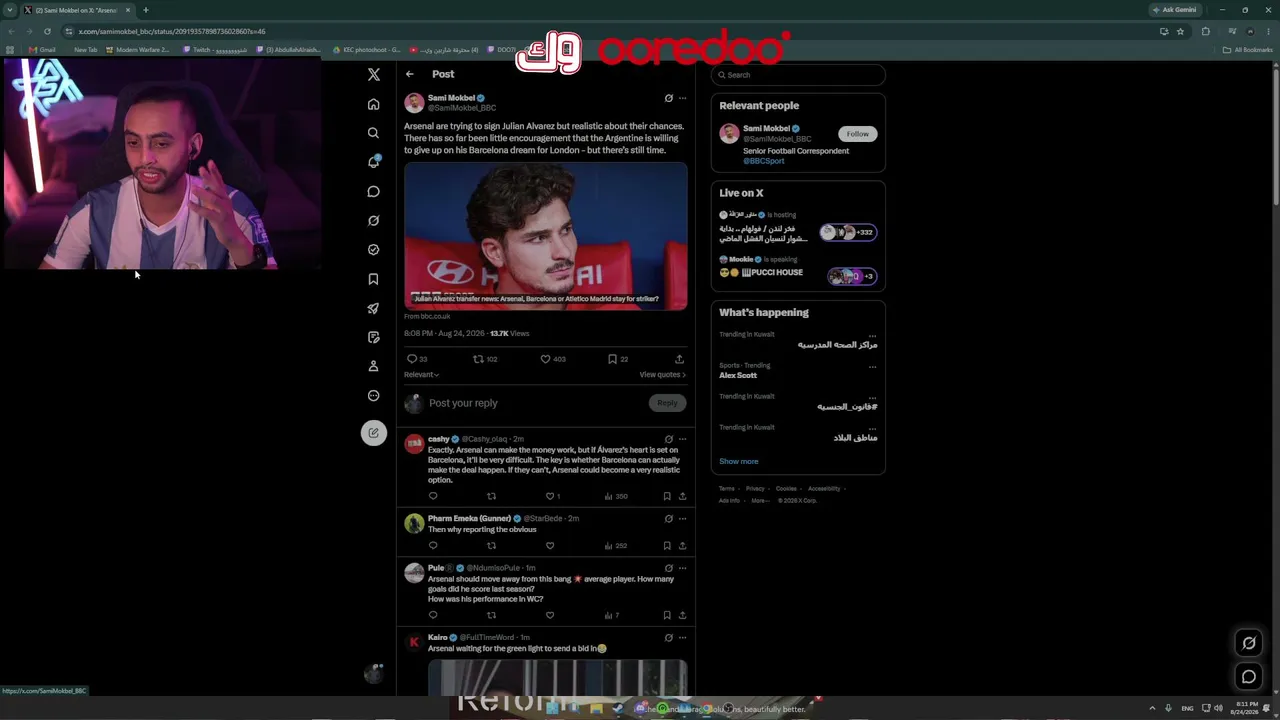1280x720 pixels.
Task: Open more options for first Kuwait trend
Action: pyautogui.click(x=872, y=335)
